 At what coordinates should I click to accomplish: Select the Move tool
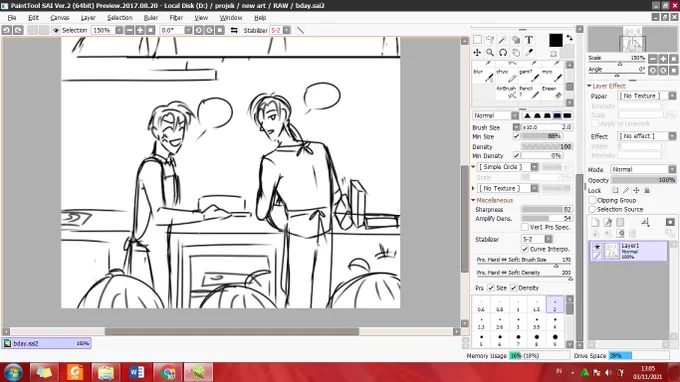click(477, 53)
